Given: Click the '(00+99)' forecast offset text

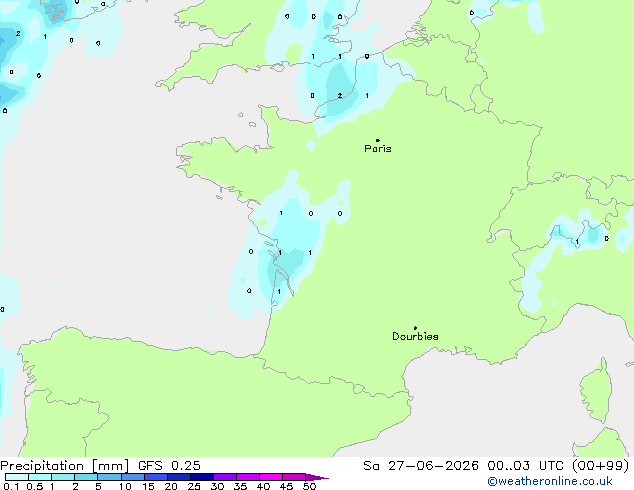Looking at the screenshot, I should click(x=601, y=466).
